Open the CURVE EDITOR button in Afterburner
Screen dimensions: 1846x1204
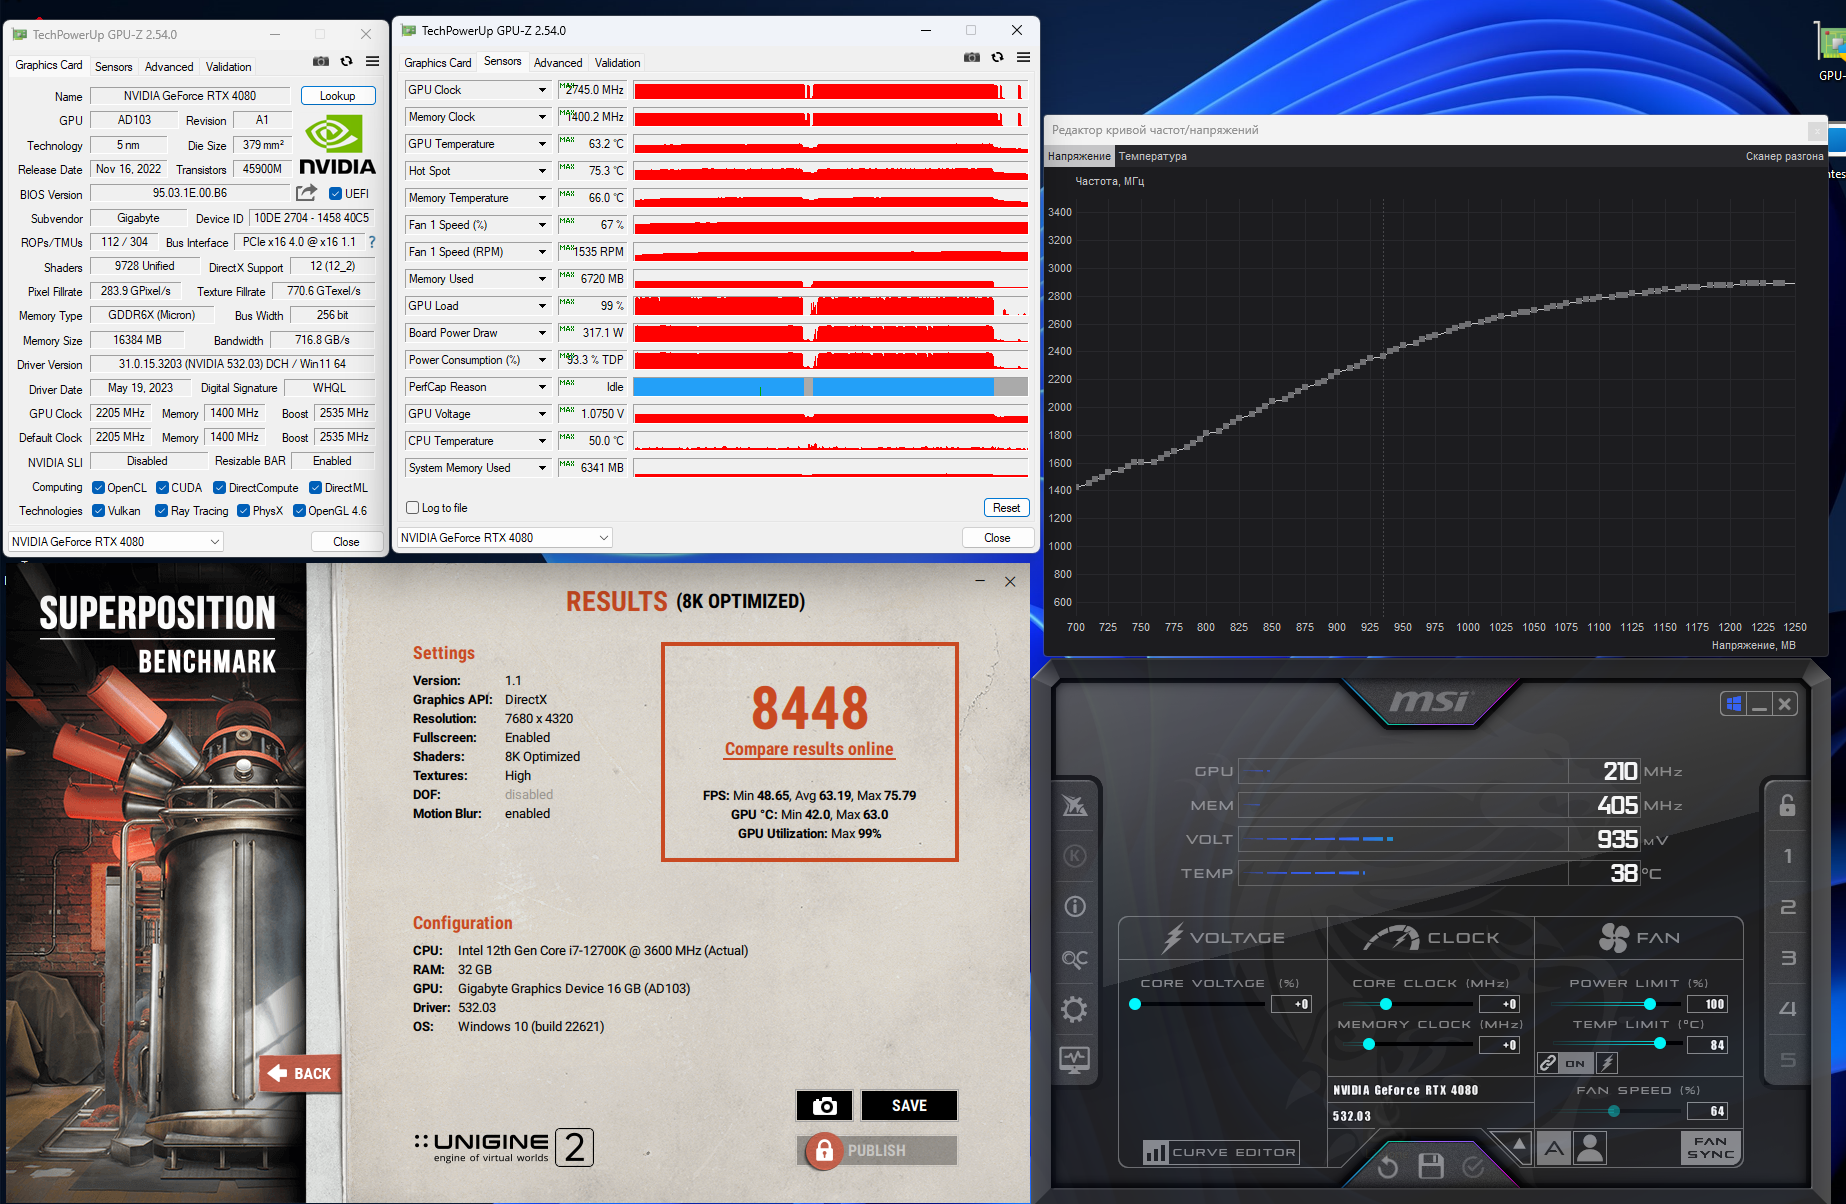[1221, 1152]
